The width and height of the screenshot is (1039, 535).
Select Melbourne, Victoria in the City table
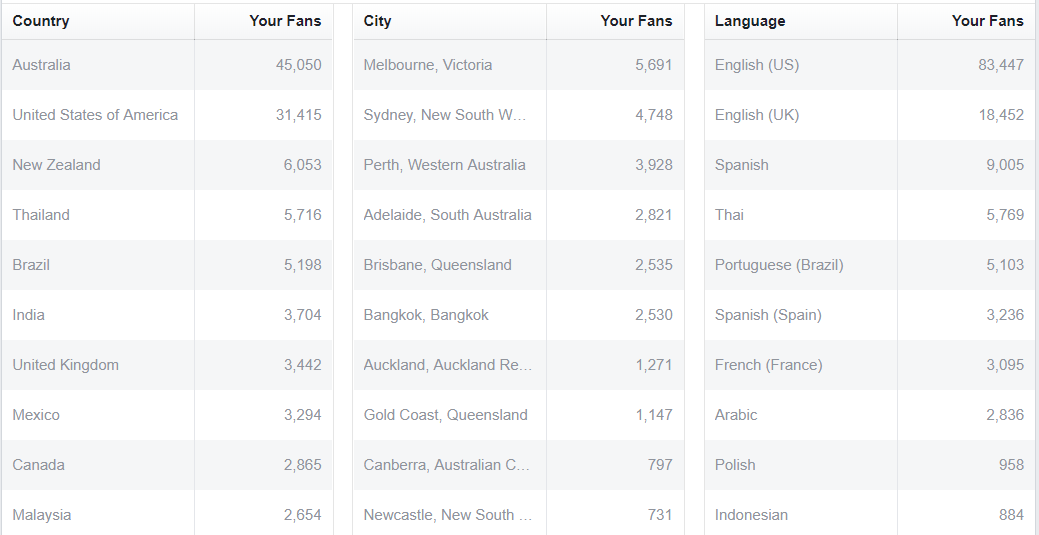(x=518, y=65)
